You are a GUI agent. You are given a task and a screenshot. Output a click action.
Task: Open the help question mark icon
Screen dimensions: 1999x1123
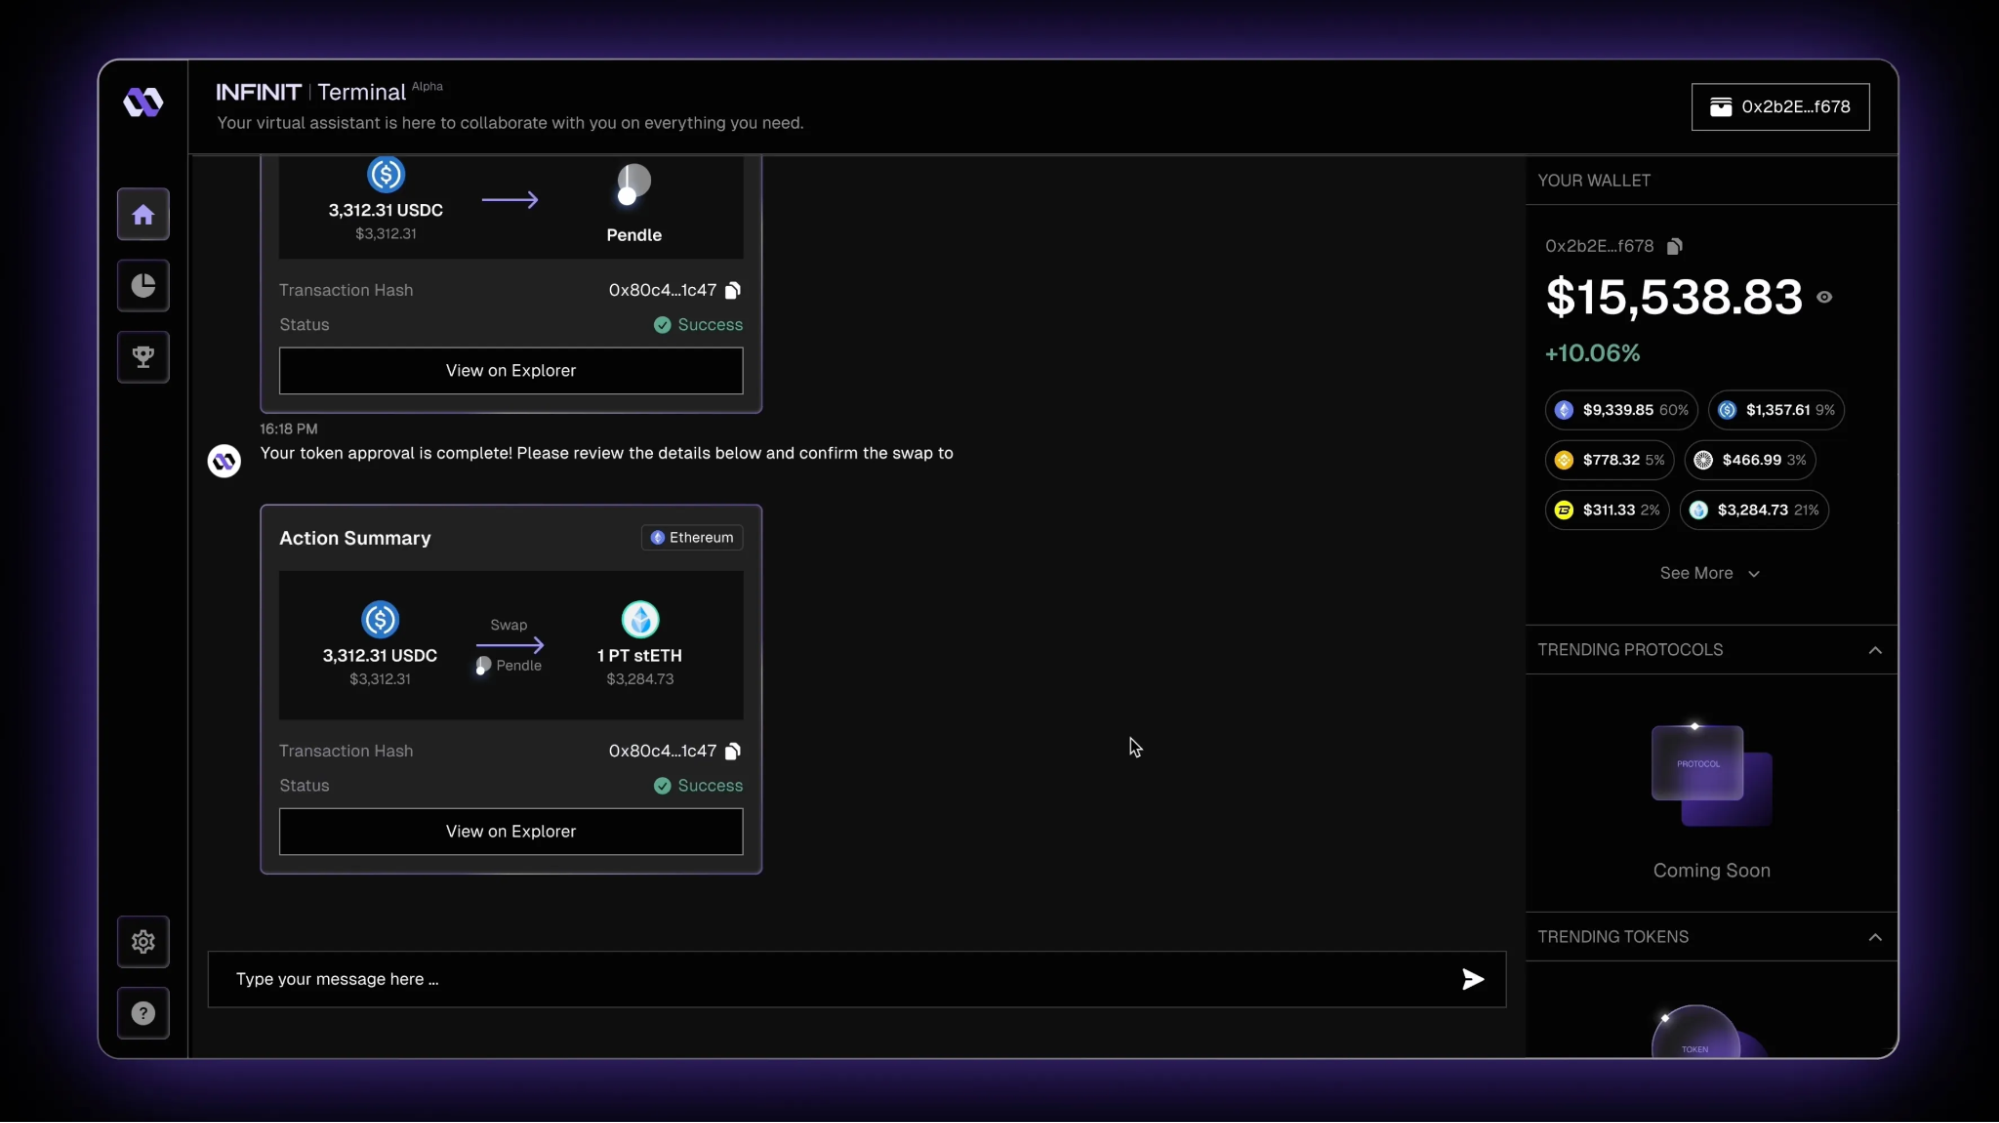(x=143, y=1013)
